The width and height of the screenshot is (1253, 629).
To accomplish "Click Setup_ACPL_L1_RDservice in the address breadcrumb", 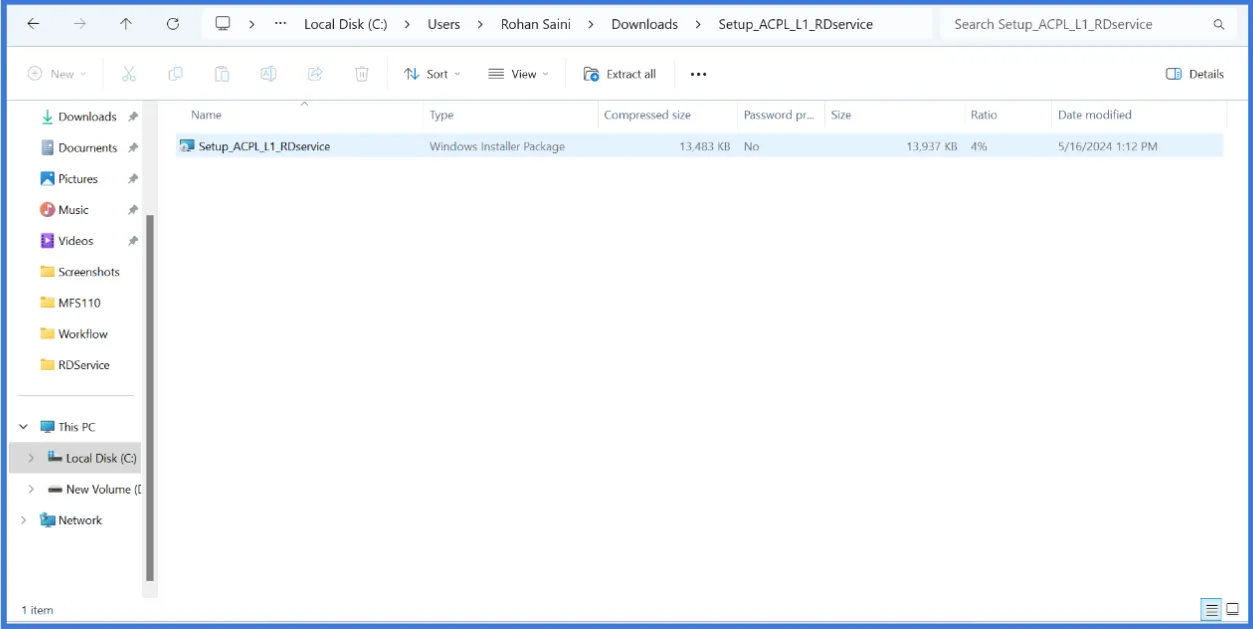I will 796,24.
